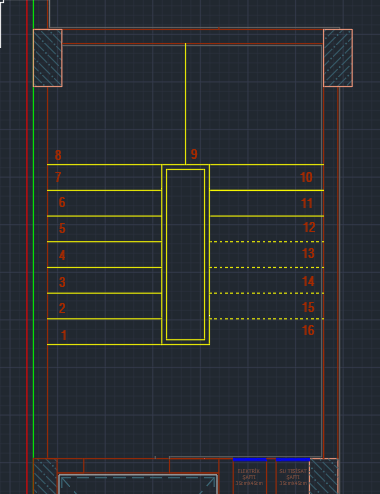The width and height of the screenshot is (380, 494).
Task: Pick the step number 16 text
Action: 308,330
